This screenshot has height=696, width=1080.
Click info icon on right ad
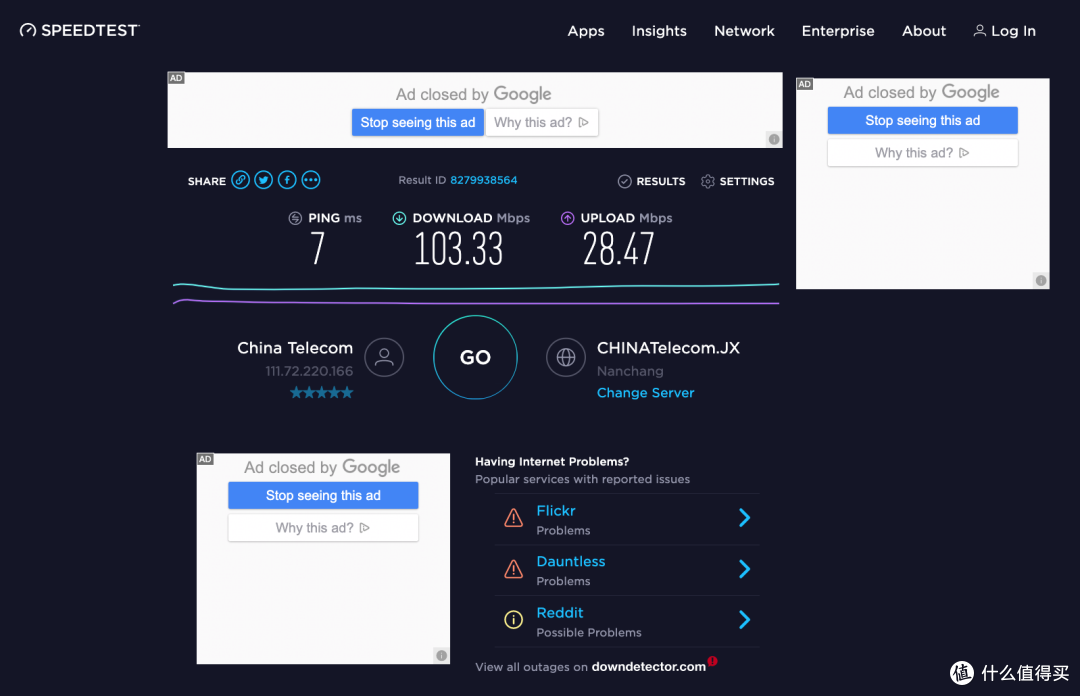pos(1041,280)
